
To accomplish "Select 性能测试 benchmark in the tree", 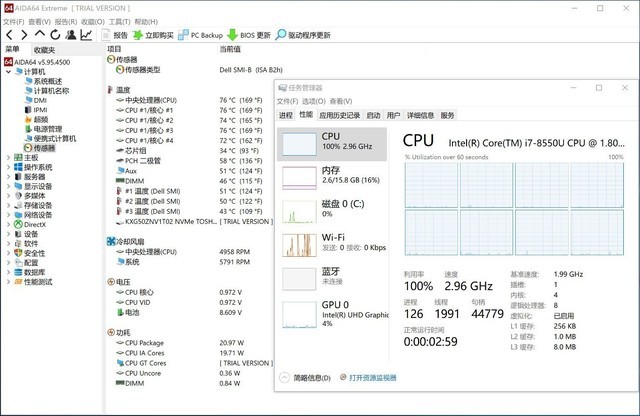I will coord(33,282).
